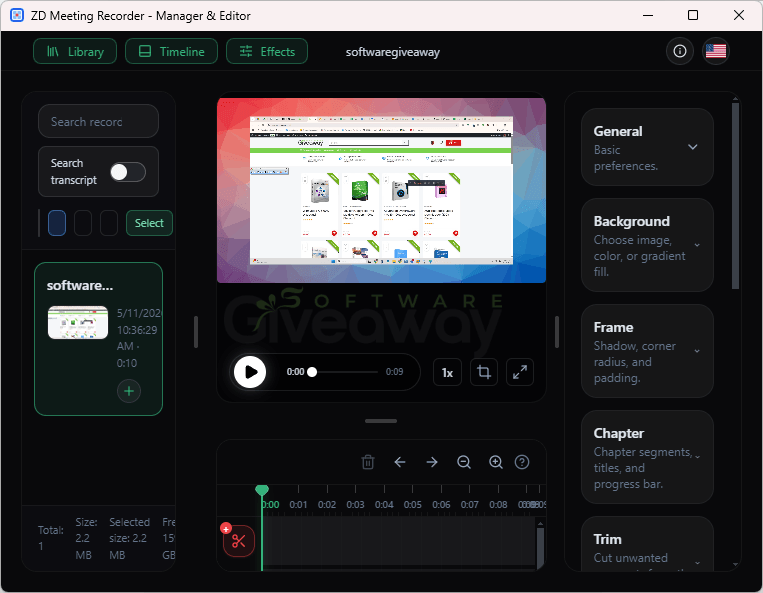Expand the Chapter section
Screen dimensions: 763x593
pyautogui.click(x=647, y=457)
